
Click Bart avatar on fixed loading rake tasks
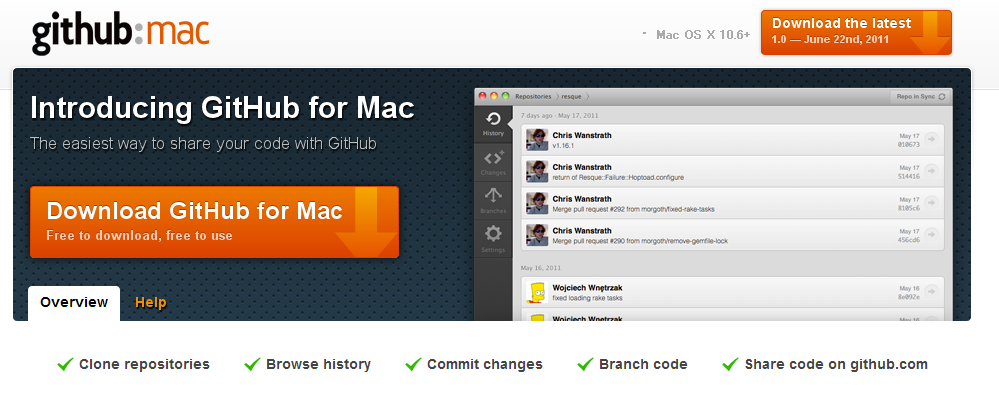(537, 292)
